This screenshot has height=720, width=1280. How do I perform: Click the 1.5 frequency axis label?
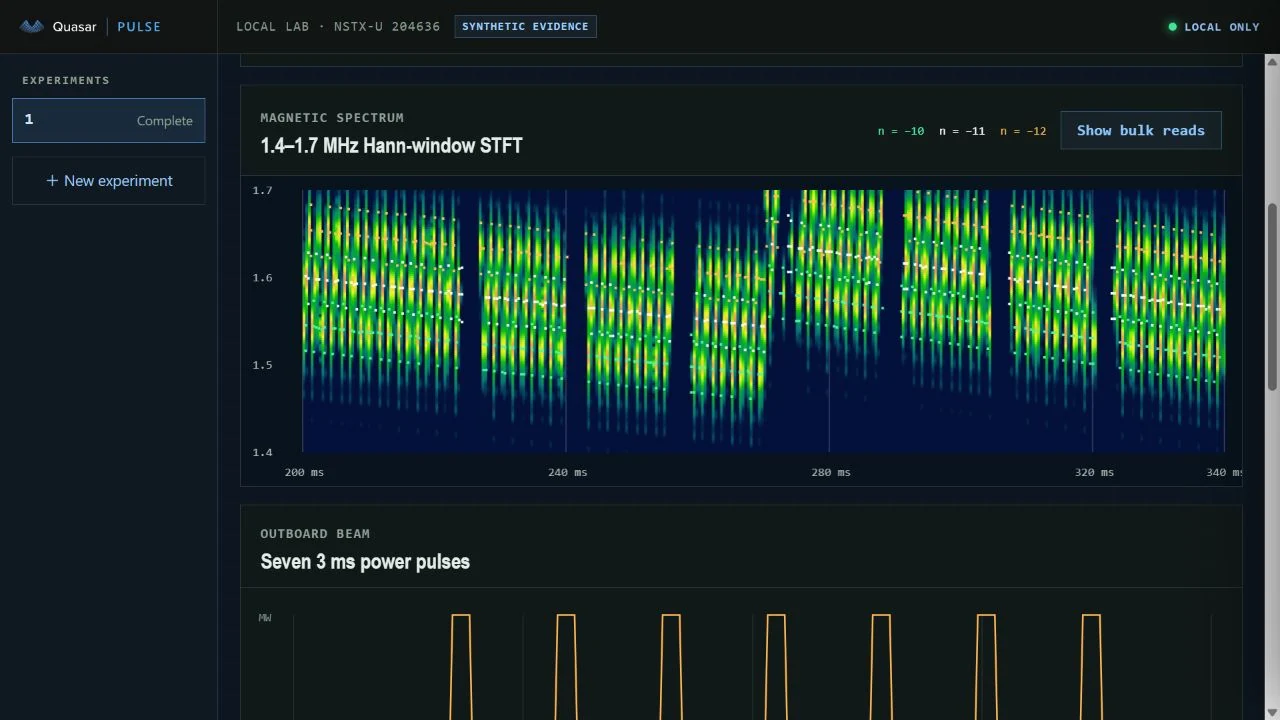[x=262, y=365]
